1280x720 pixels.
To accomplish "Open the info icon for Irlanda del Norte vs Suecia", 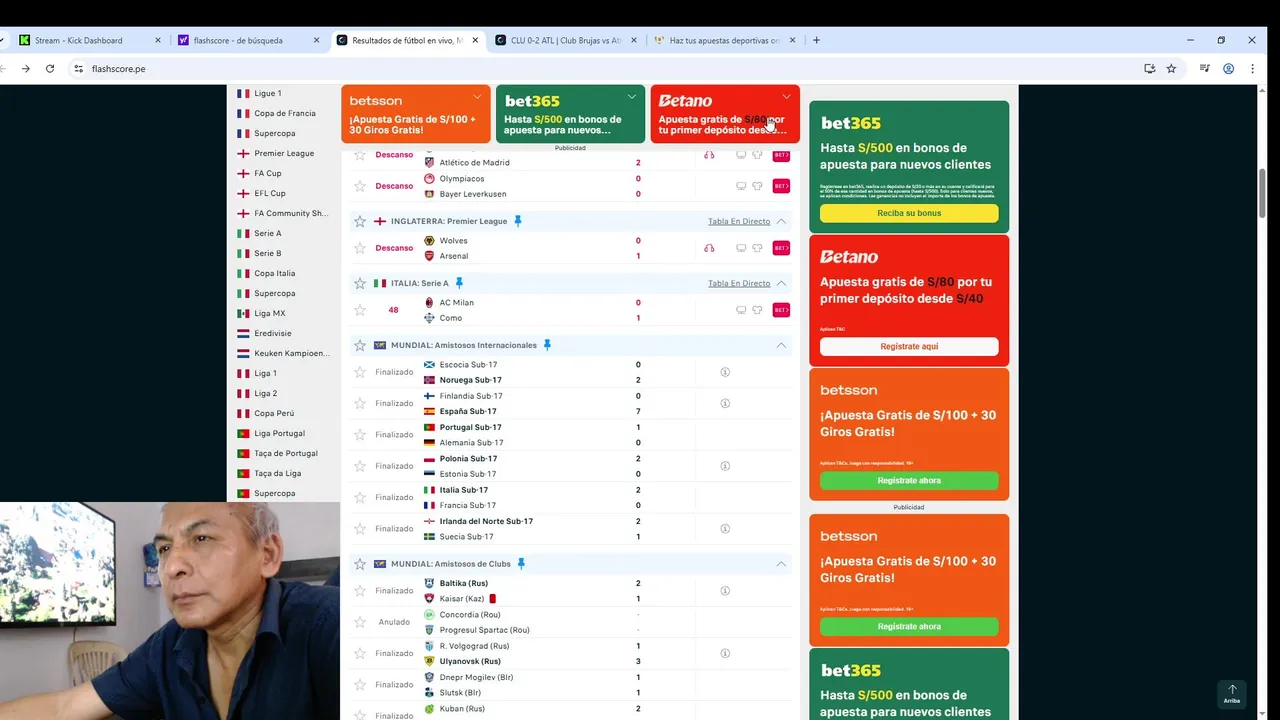I will (725, 528).
